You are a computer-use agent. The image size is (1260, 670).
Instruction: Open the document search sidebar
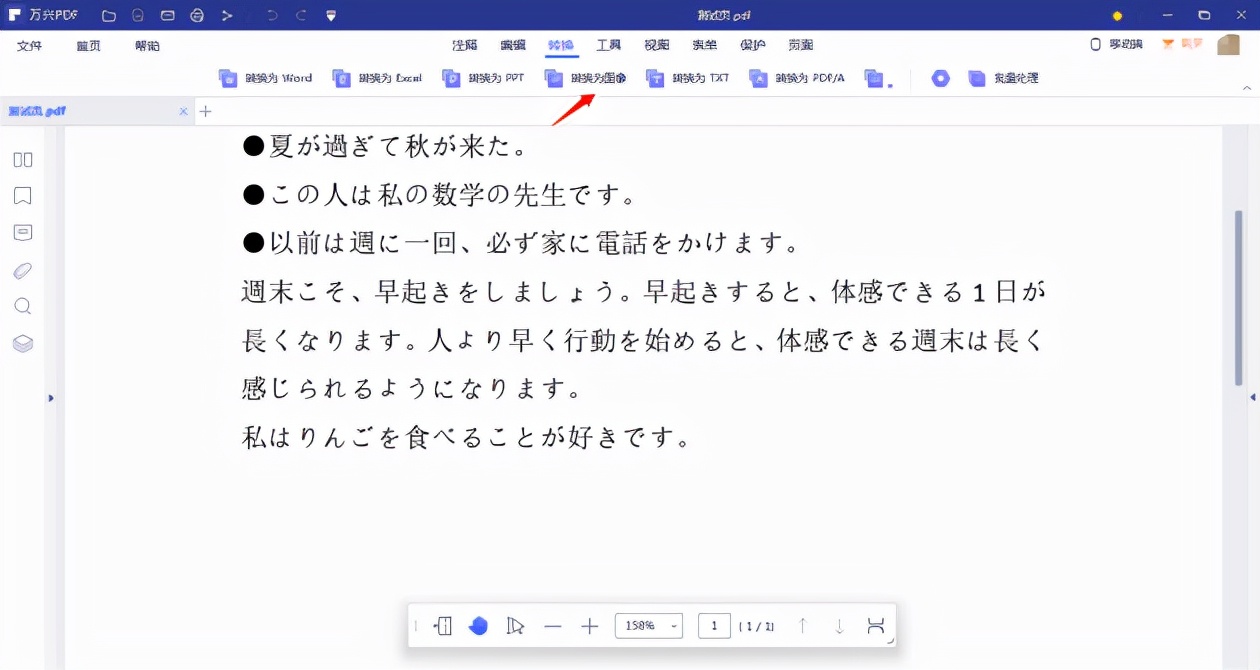pos(22,306)
